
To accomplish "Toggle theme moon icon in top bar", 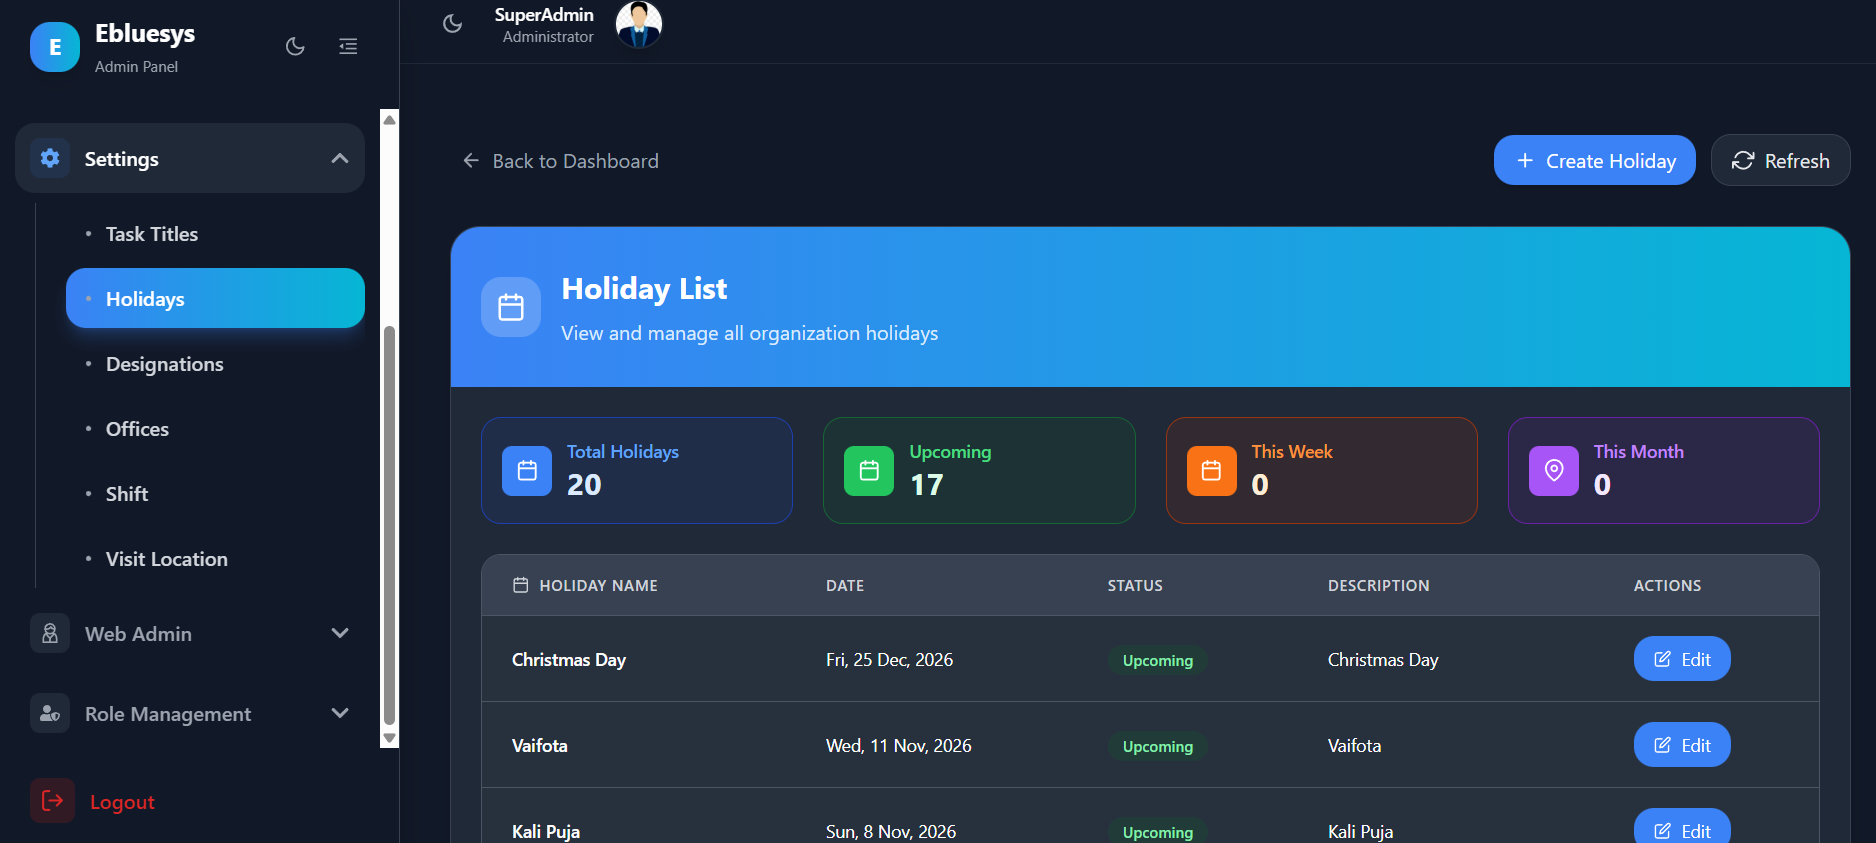I will pyautogui.click(x=452, y=23).
